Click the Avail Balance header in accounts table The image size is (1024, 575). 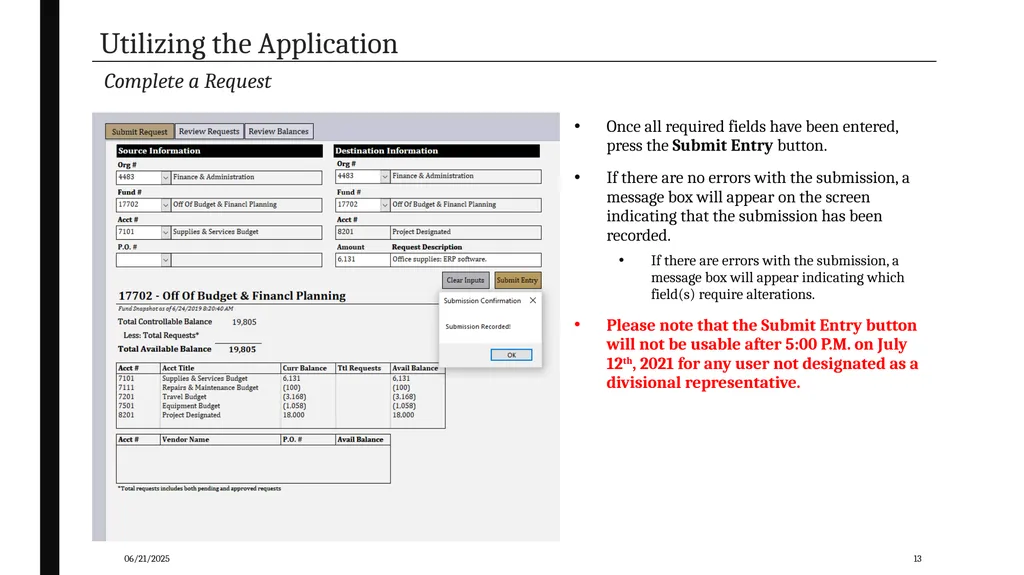coord(415,368)
